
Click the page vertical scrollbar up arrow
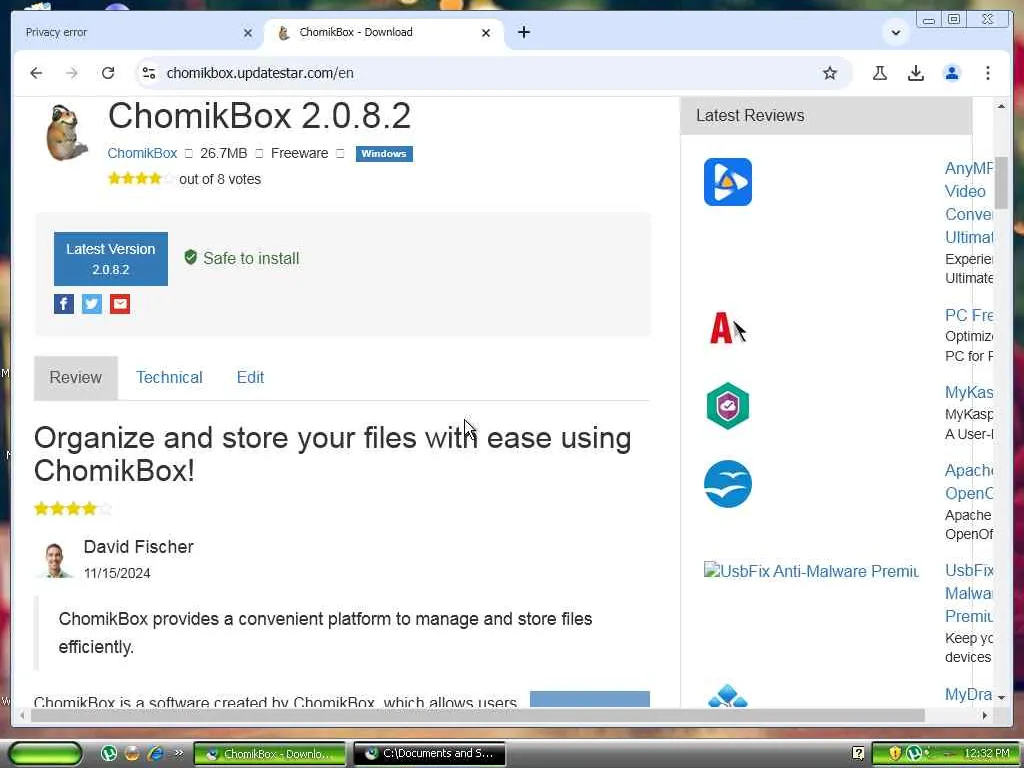click(x=1001, y=106)
